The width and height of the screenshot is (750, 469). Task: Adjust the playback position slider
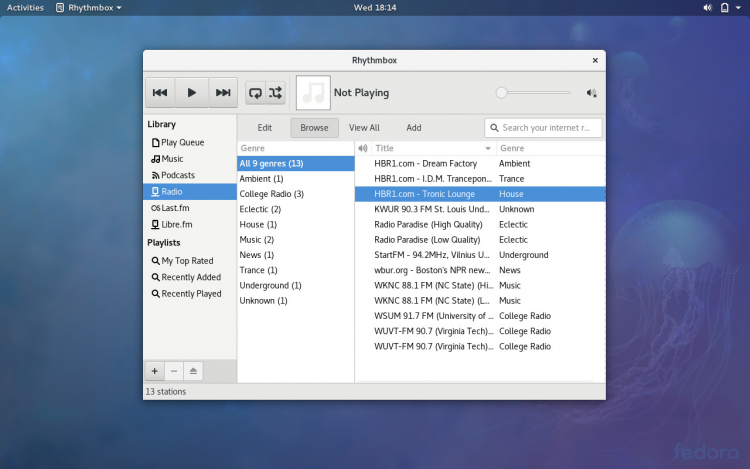(x=502, y=93)
